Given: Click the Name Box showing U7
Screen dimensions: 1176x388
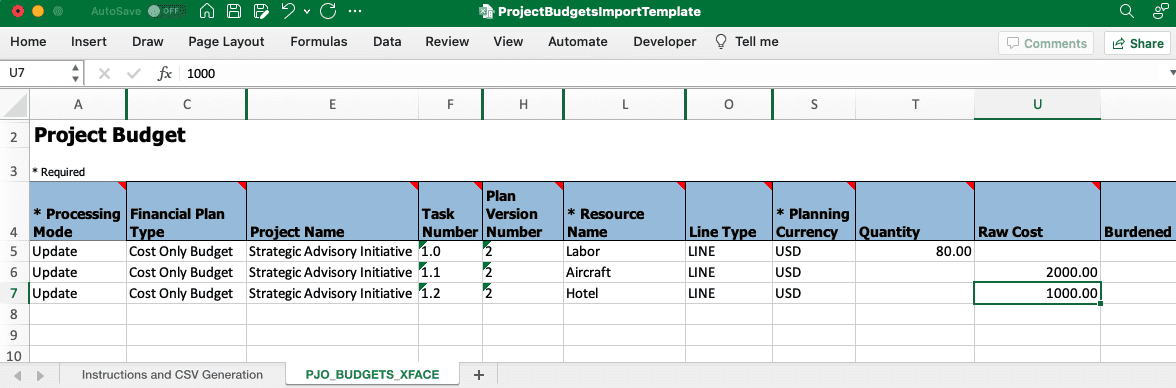Looking at the screenshot, I should click(35, 74).
